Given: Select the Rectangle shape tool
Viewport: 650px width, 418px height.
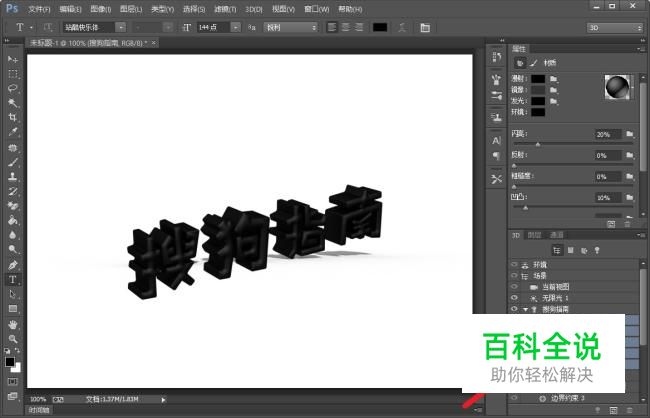Looking at the screenshot, I should [13, 309].
